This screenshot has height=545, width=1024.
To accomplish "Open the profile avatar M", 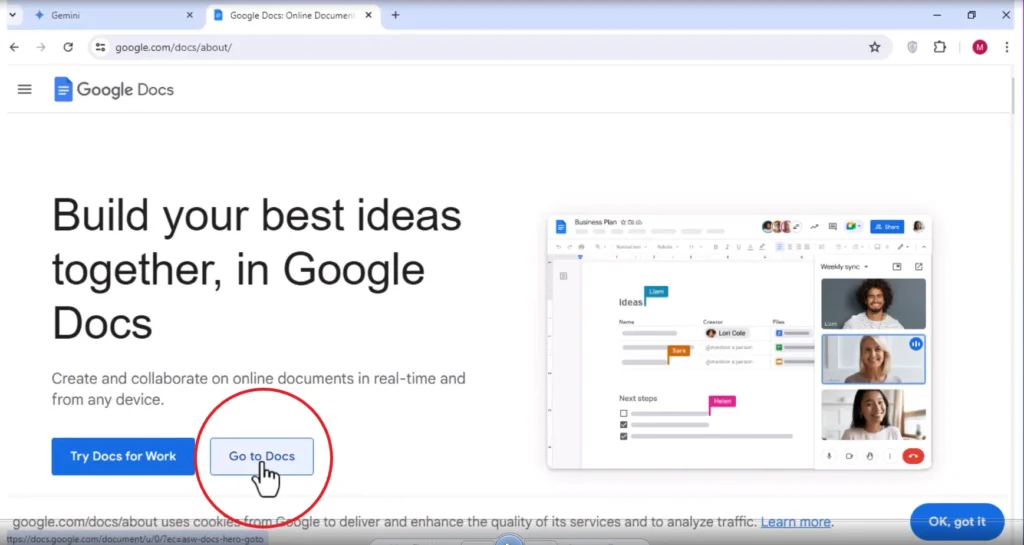I will [980, 47].
